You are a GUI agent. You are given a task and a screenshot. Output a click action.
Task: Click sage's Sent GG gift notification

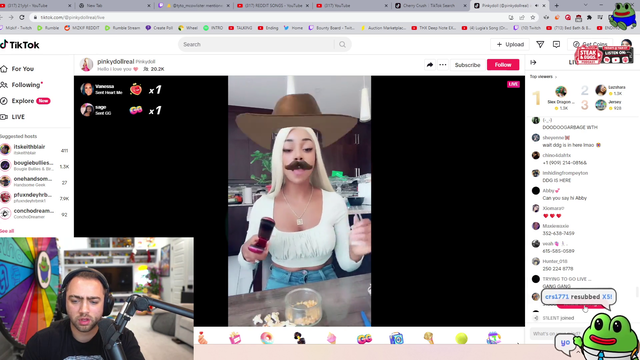[121, 110]
